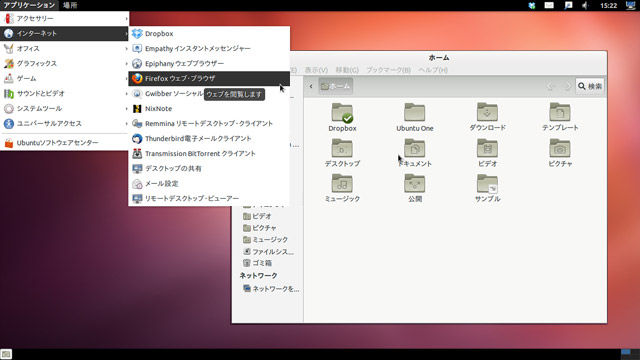640x360 pixels.
Task: Click workspace switcher in bottom panel
Action: pyautogui.click(x=630, y=354)
